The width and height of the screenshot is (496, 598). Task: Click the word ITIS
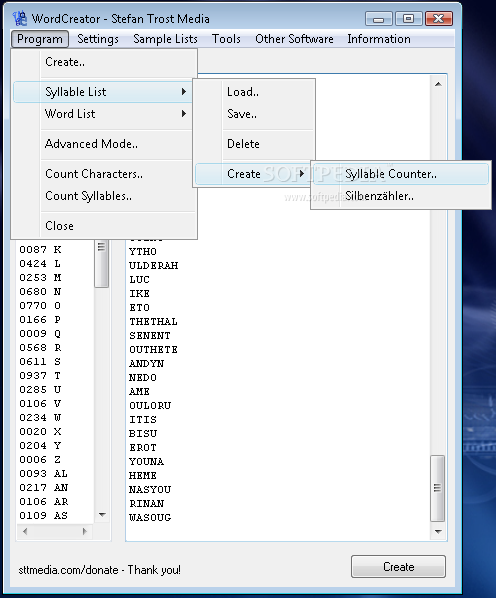[143, 420]
